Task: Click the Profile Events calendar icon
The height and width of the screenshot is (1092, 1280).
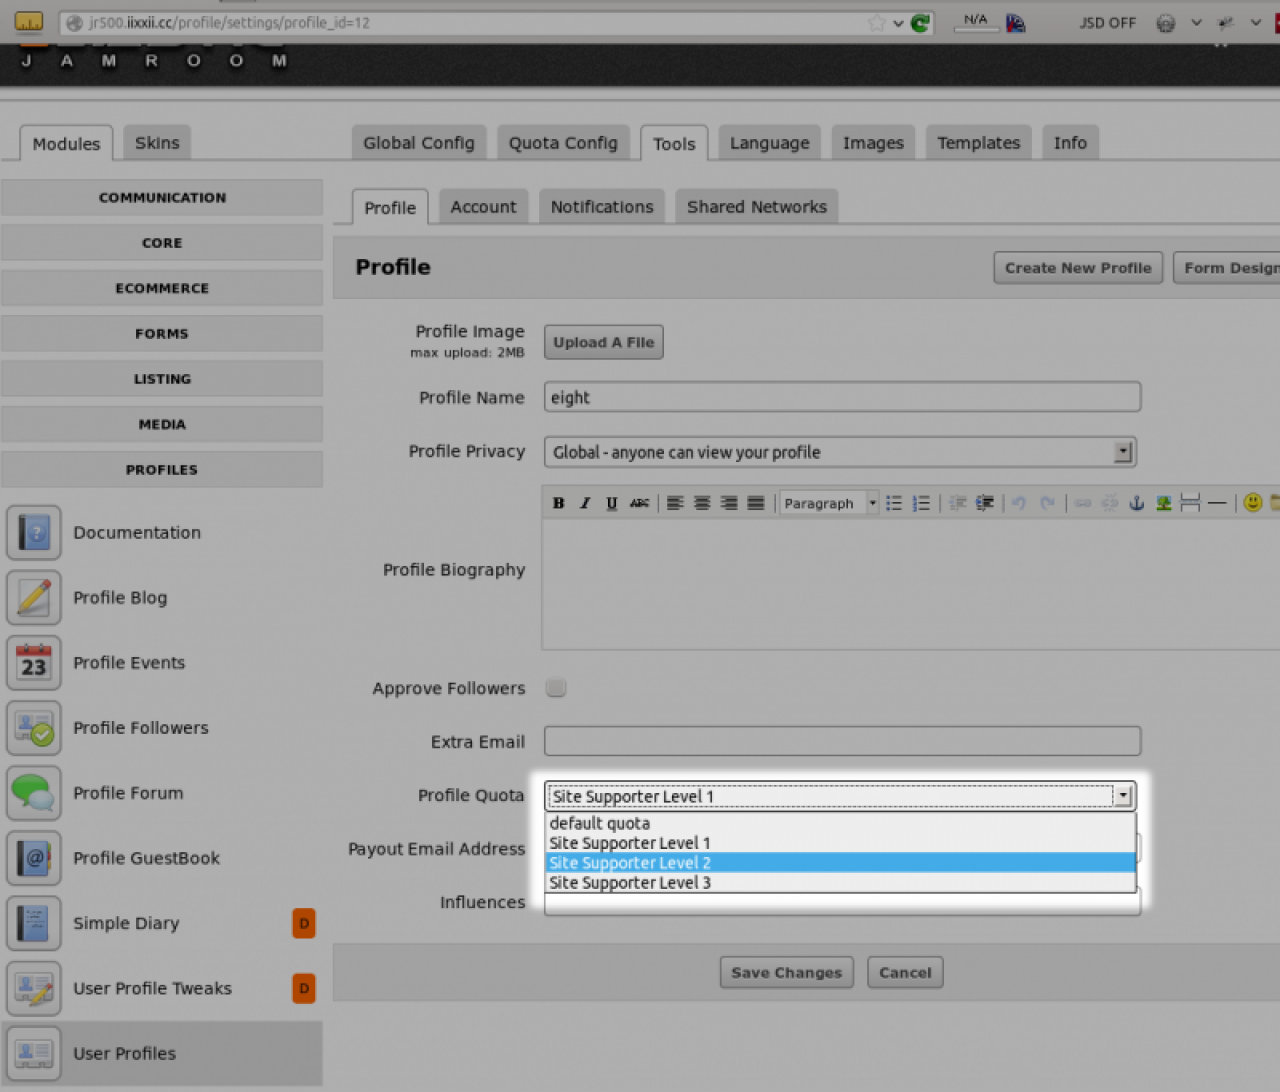Action: (34, 663)
